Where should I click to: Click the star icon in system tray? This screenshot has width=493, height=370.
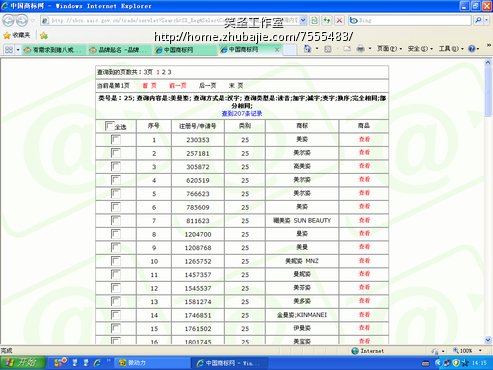465,363
